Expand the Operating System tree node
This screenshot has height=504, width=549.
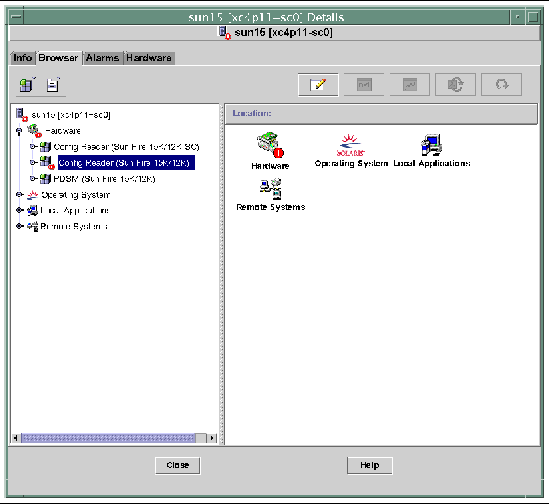tap(20, 194)
